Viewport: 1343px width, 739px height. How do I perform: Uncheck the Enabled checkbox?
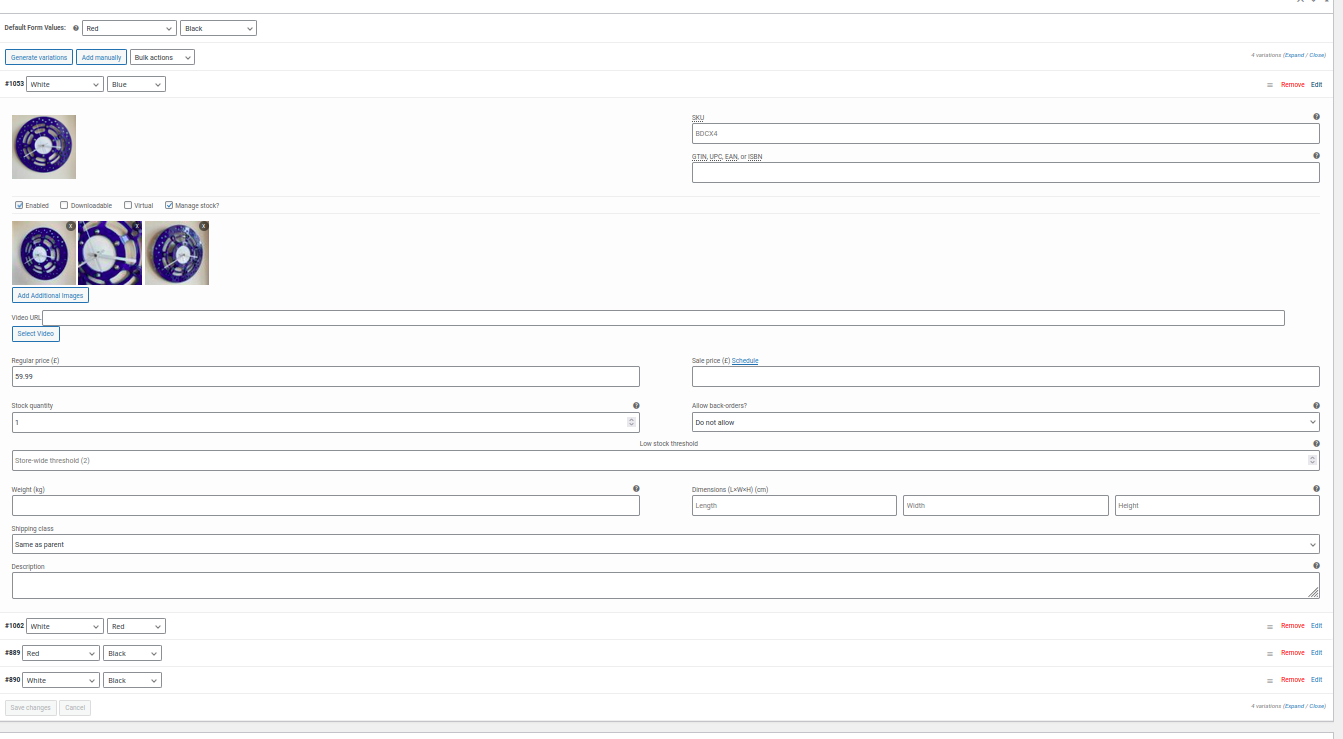(x=19, y=205)
